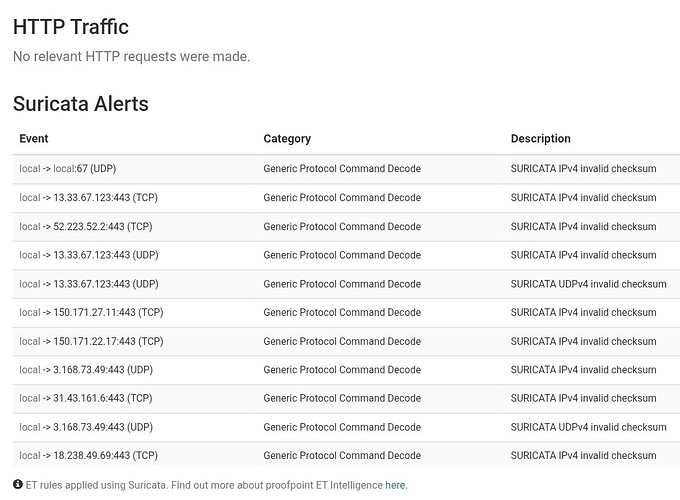Screen dimensions: 680x500
Task: Click the Category cell for 31.43.161.6 row
Action: point(342,399)
